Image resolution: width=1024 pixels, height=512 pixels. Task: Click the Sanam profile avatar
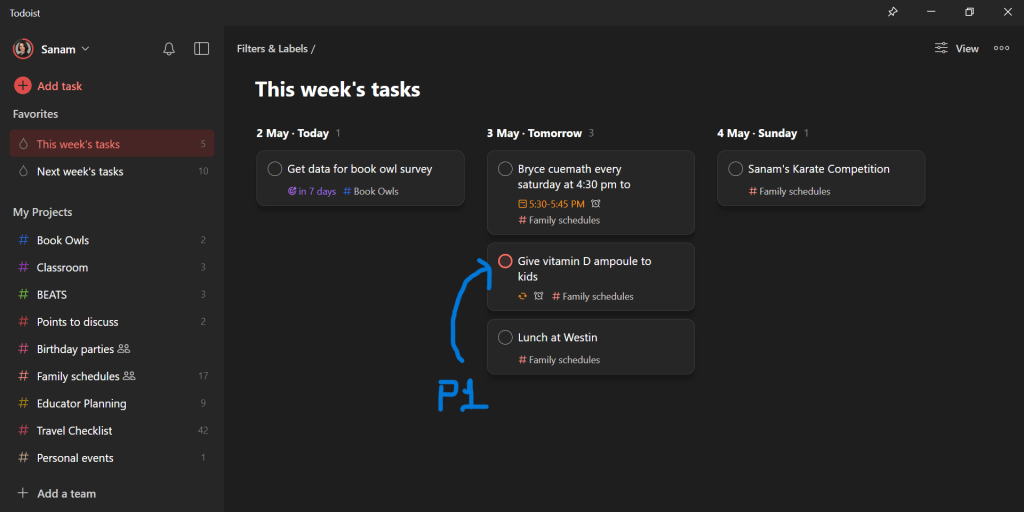[x=23, y=49]
